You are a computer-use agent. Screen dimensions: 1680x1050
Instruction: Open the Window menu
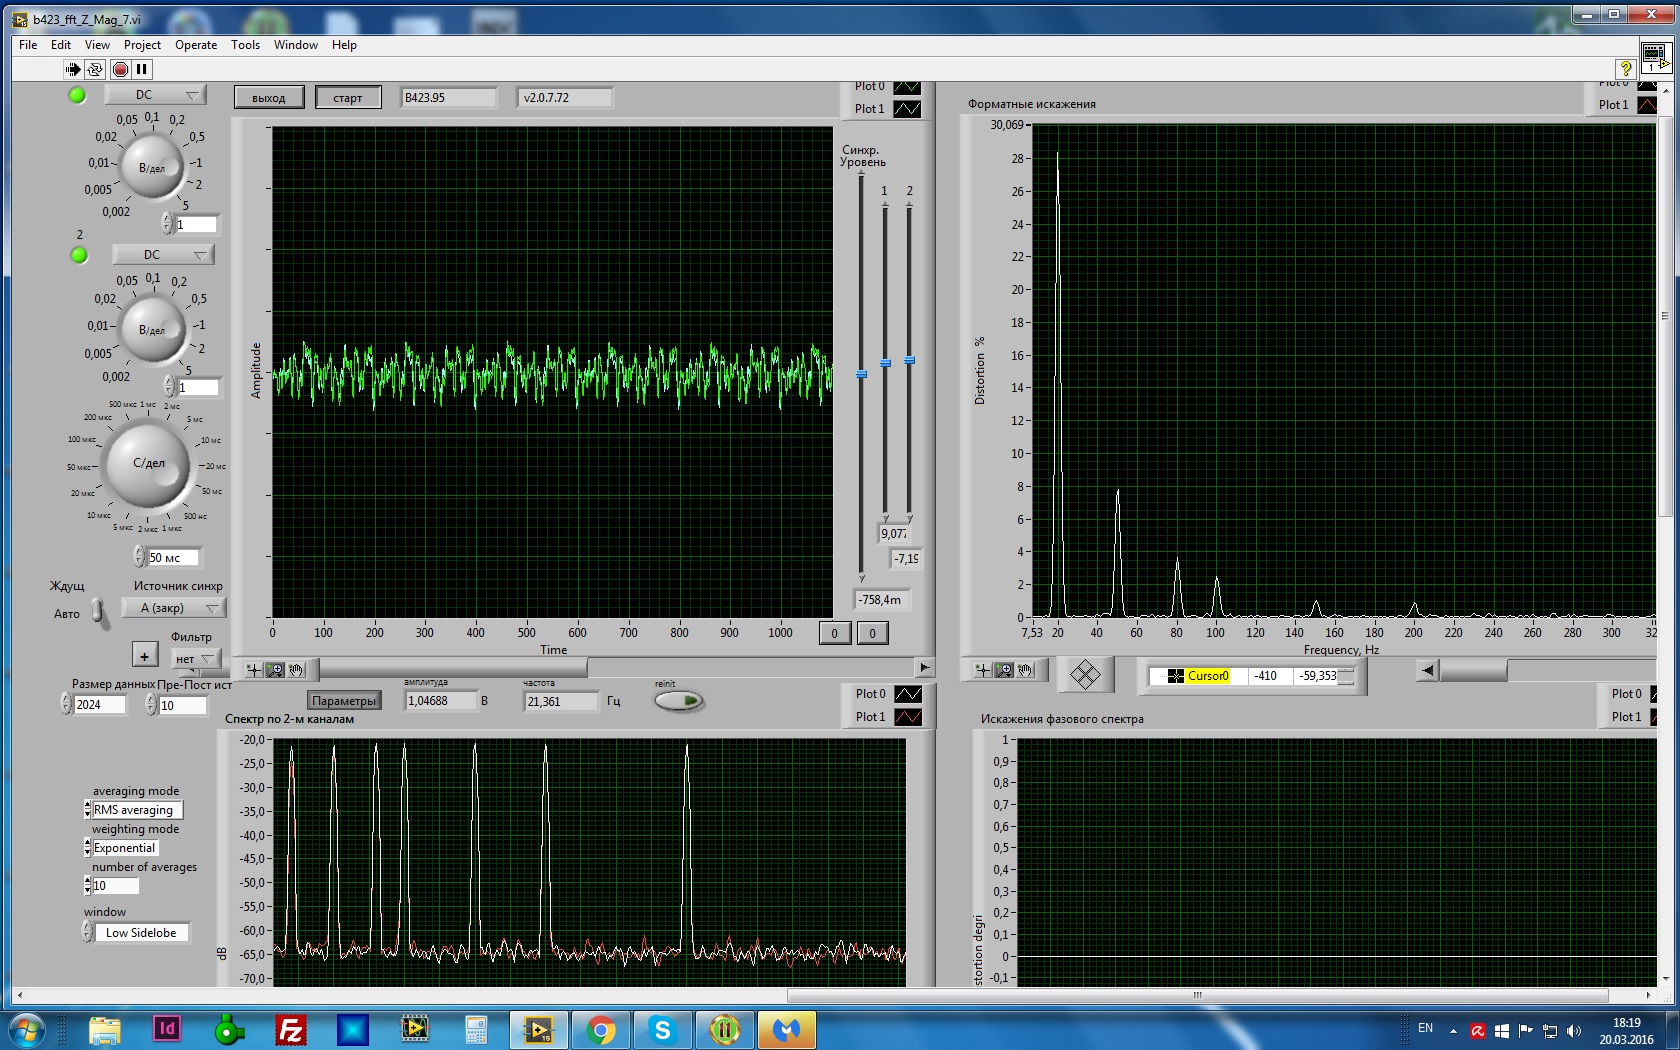pyautogui.click(x=296, y=45)
